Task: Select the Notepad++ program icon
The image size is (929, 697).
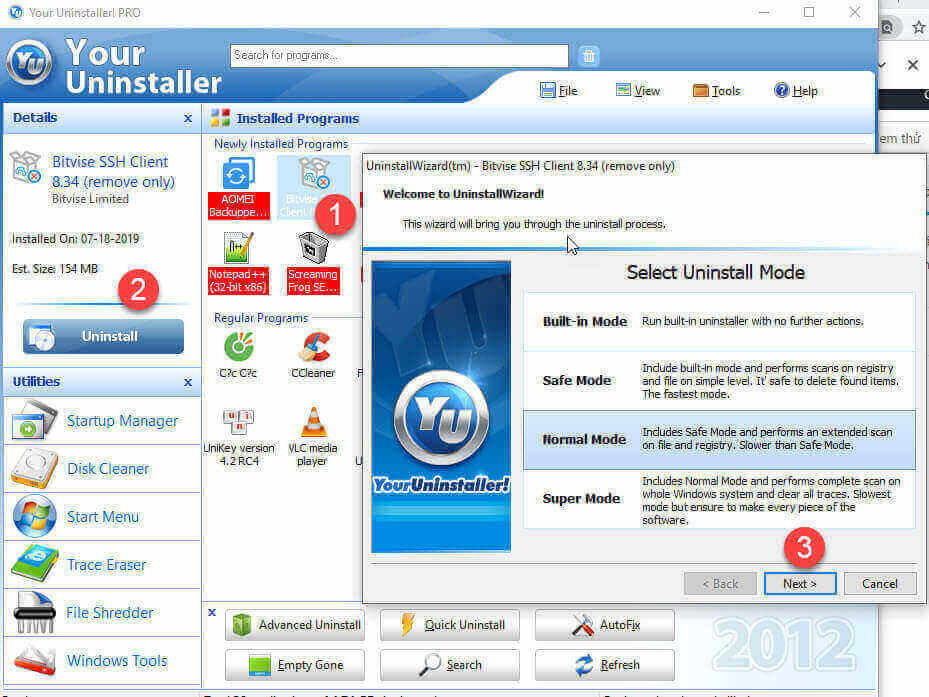Action: pos(238,250)
